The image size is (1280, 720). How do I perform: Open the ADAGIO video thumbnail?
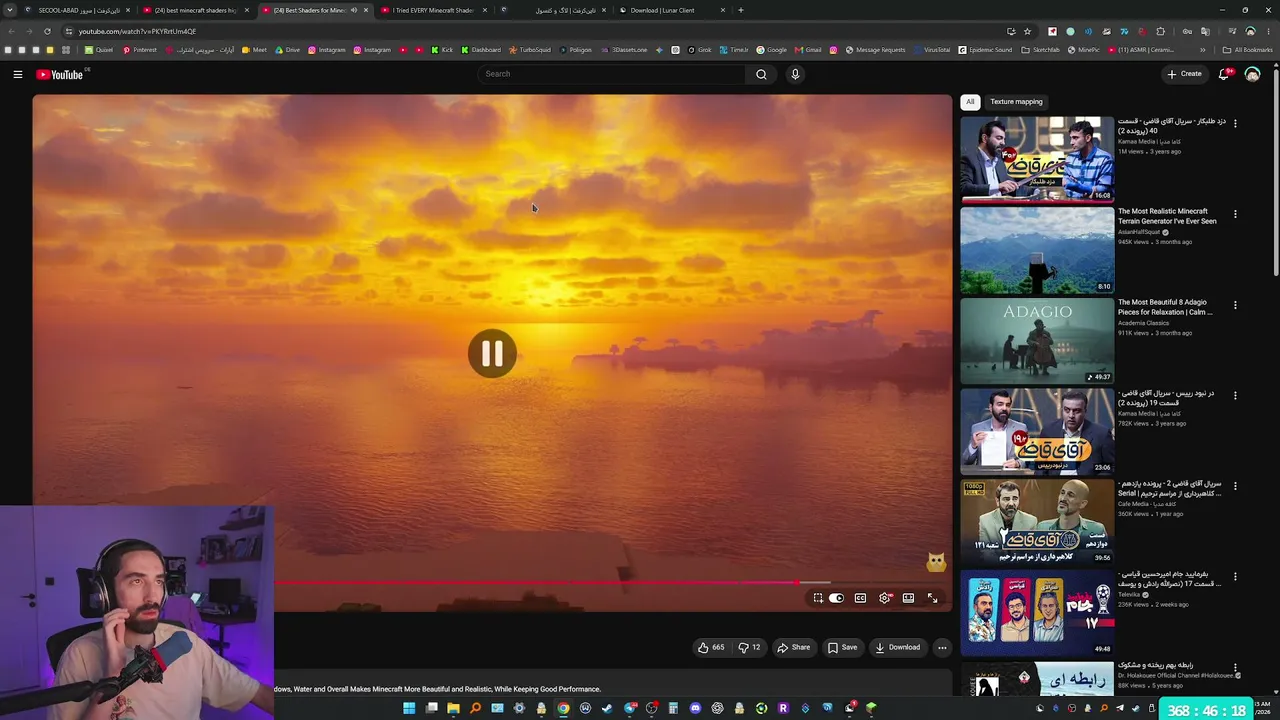click(x=1037, y=341)
